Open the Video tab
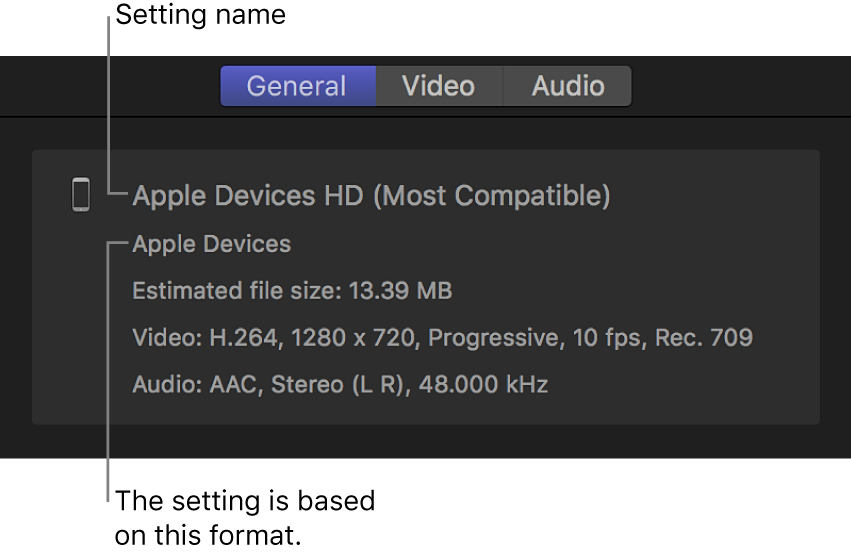Screen dimensions: 851x559 tap(438, 86)
